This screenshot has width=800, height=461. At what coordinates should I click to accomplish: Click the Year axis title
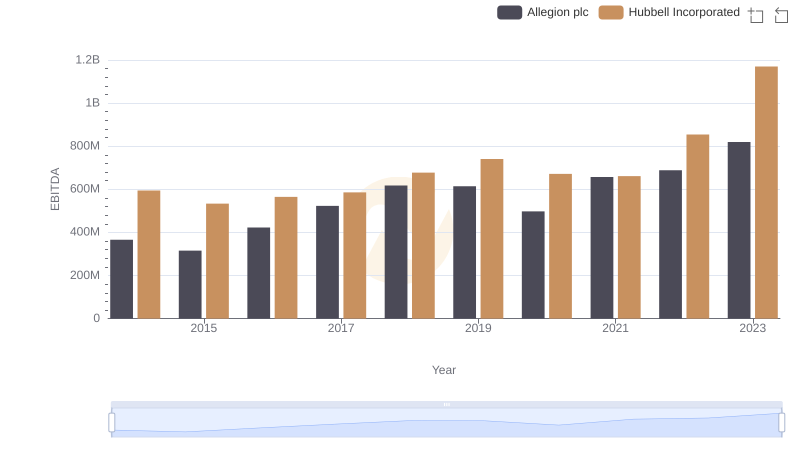click(444, 370)
